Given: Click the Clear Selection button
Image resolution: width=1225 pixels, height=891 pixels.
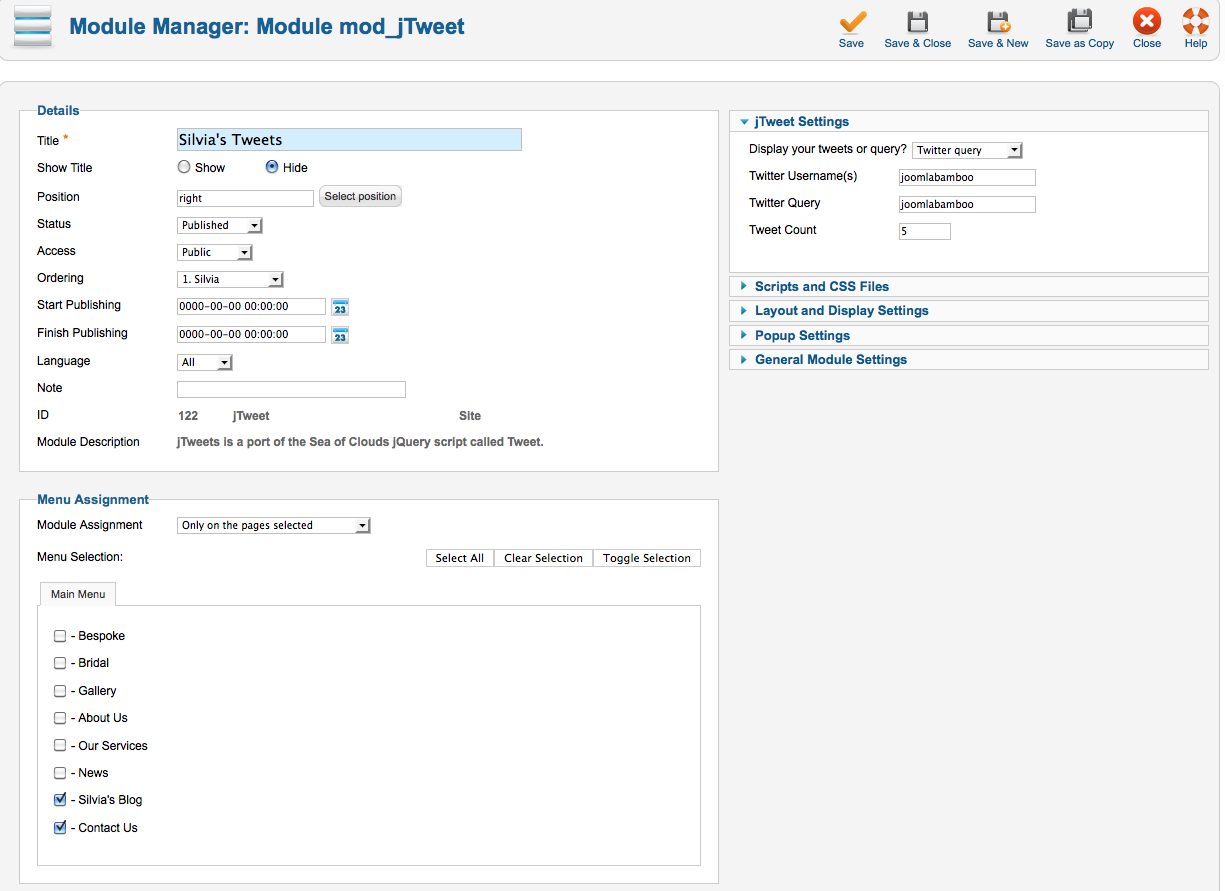Looking at the screenshot, I should click(x=544, y=558).
